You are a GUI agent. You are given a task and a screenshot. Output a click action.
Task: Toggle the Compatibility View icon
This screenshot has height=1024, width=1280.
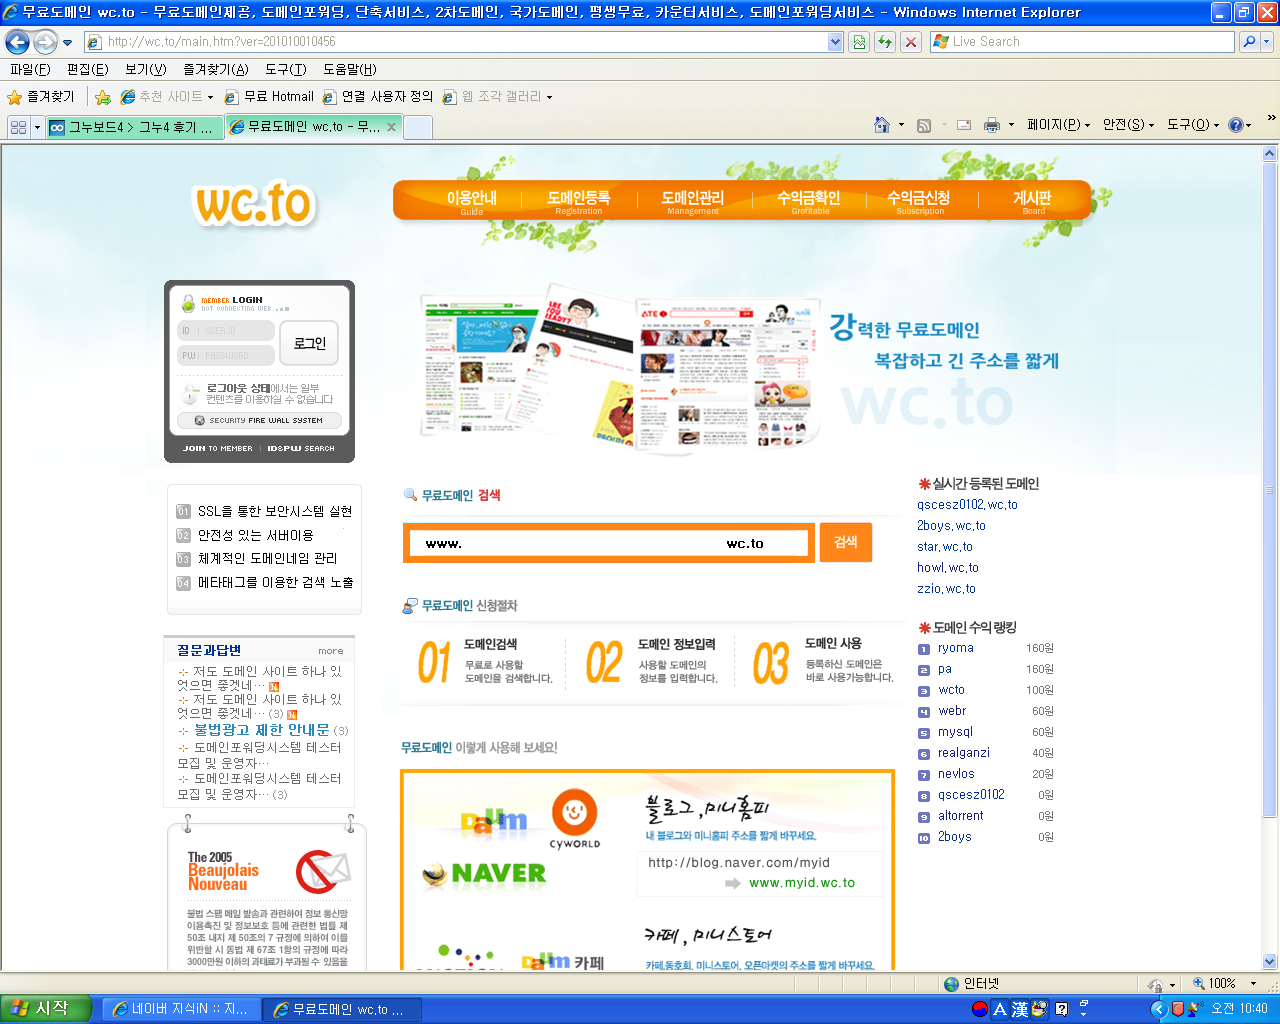click(x=859, y=42)
